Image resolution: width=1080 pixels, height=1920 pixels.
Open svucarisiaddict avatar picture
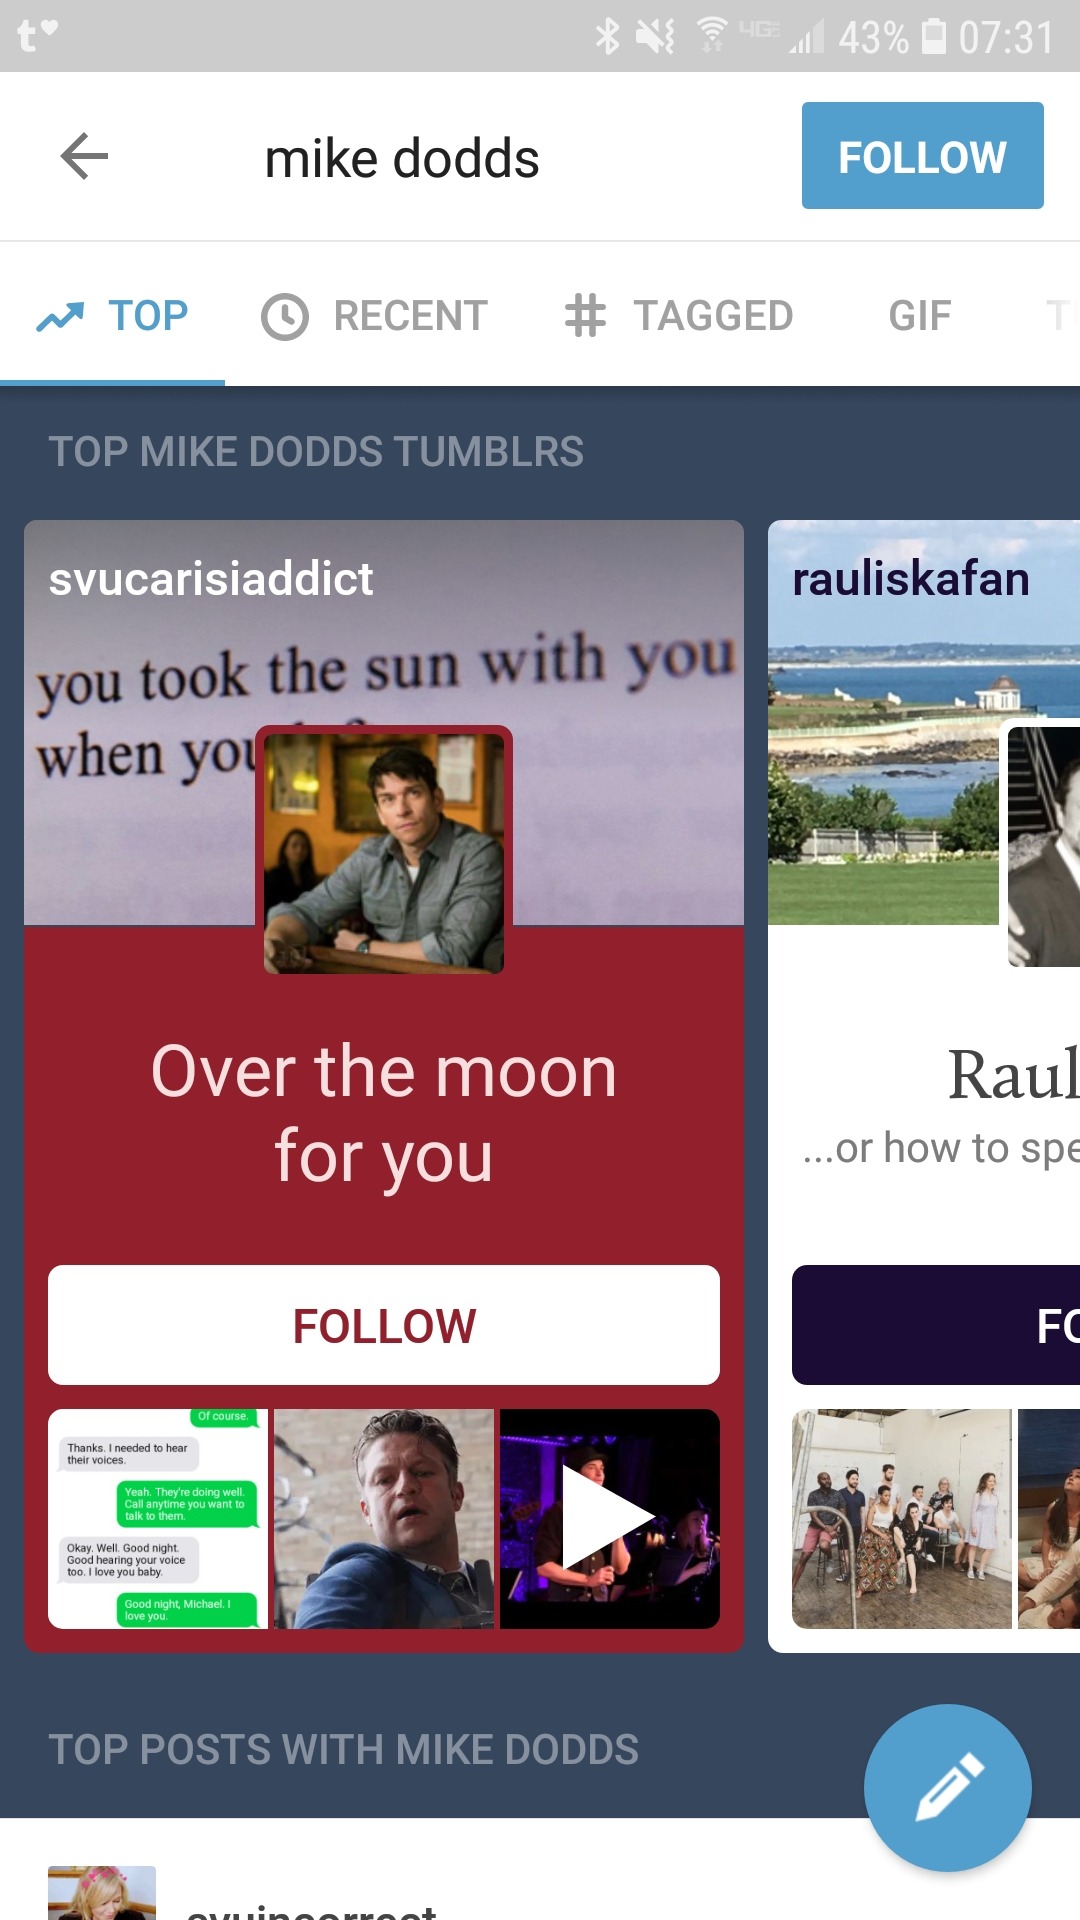pyautogui.click(x=384, y=853)
